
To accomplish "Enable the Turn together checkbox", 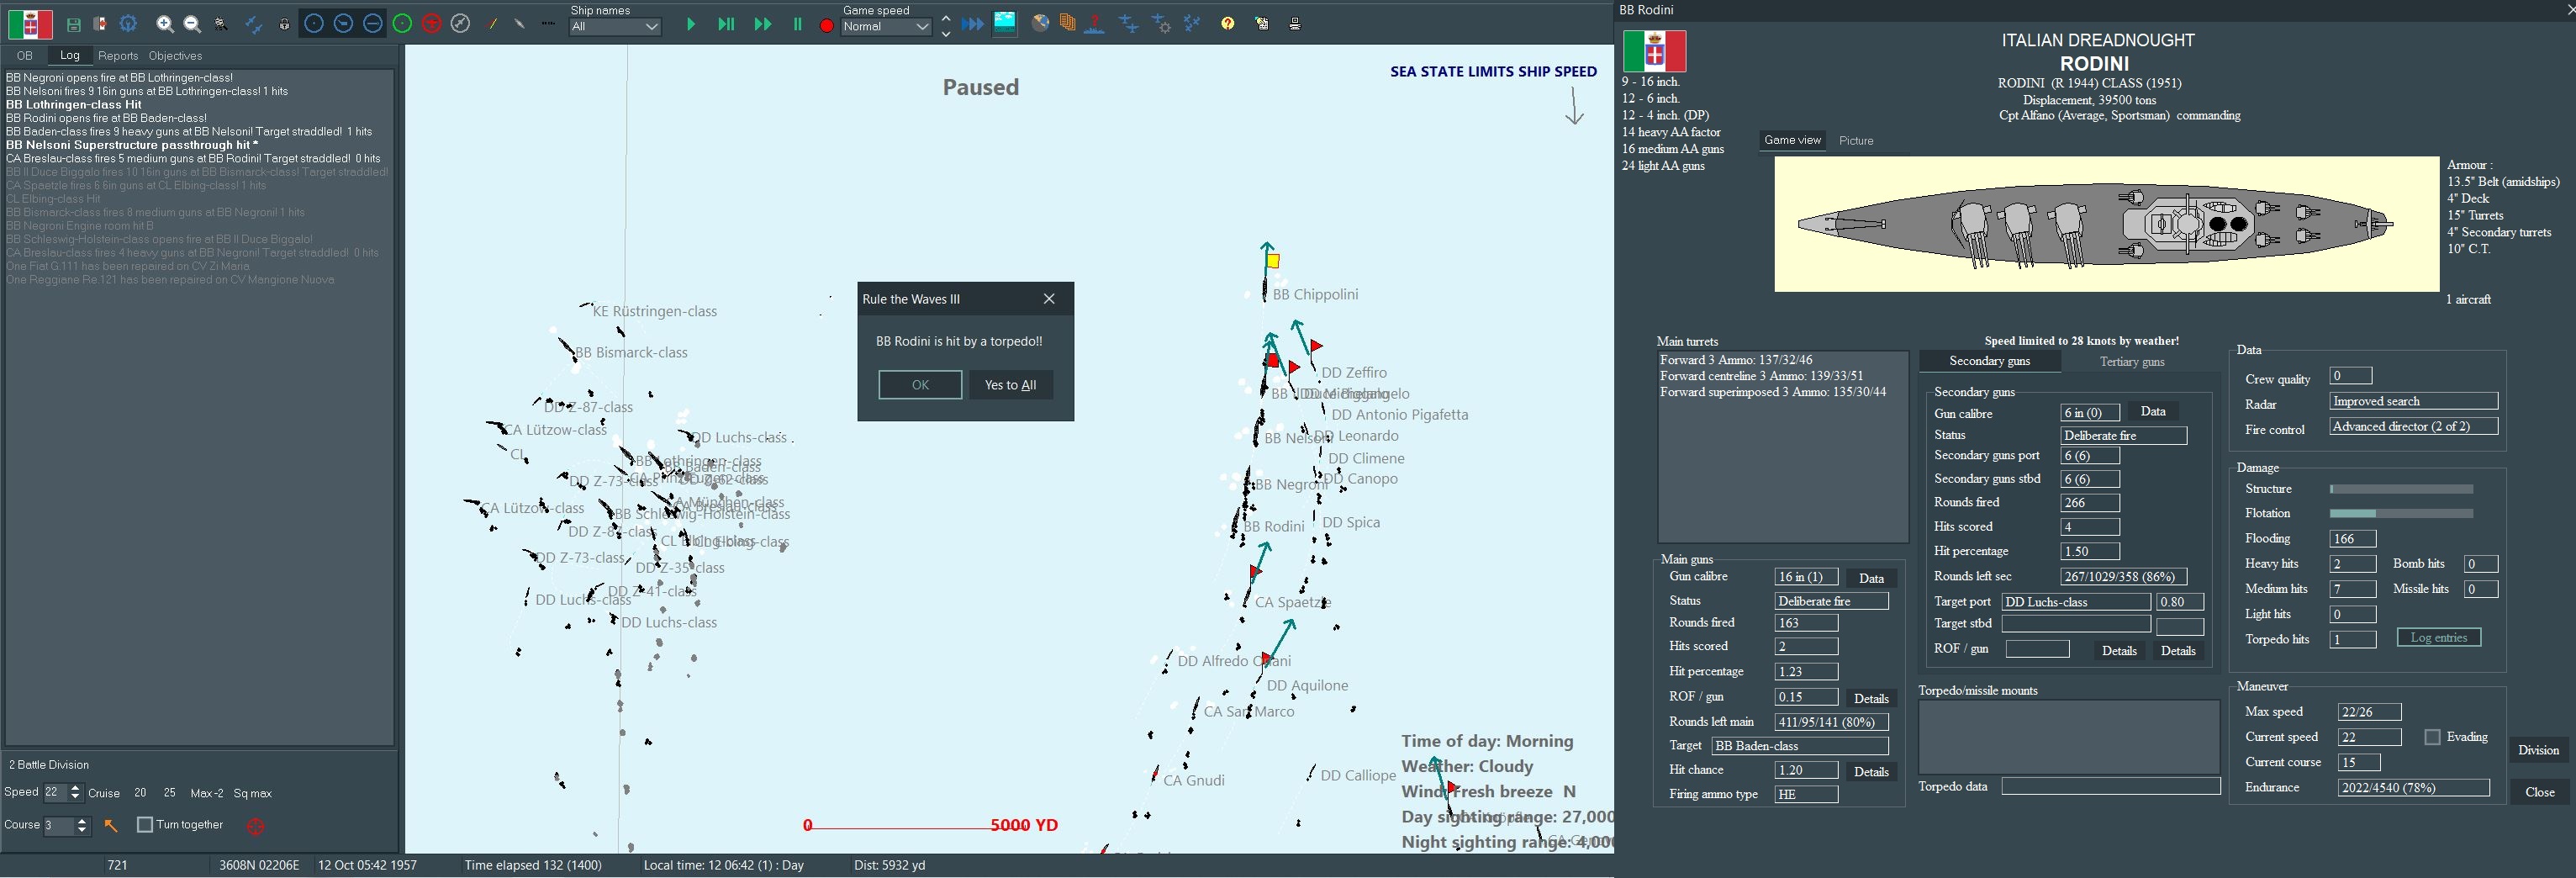I will coord(145,824).
